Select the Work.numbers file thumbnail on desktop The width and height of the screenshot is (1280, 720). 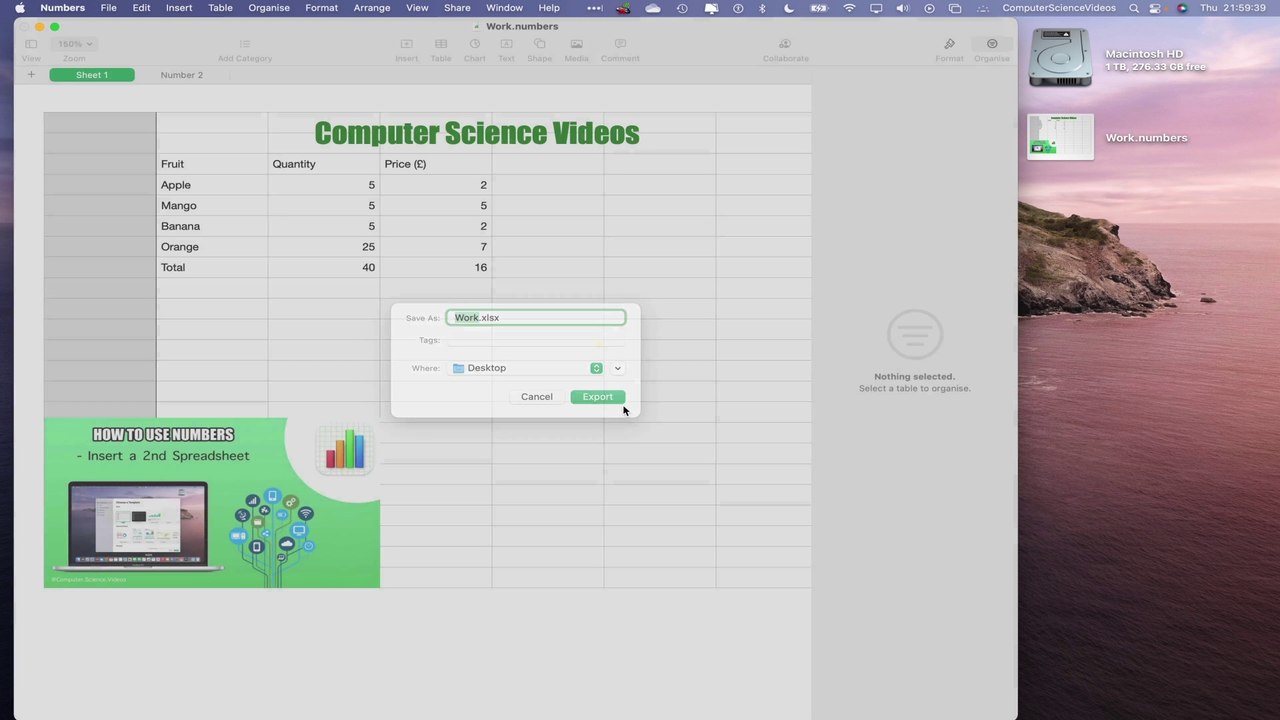[x=1061, y=137]
